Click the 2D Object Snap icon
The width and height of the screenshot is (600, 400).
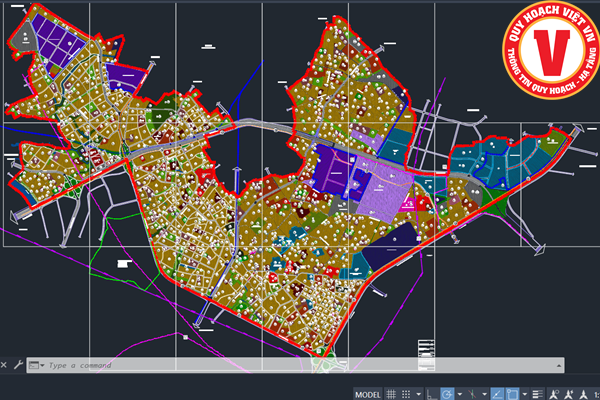point(512,394)
